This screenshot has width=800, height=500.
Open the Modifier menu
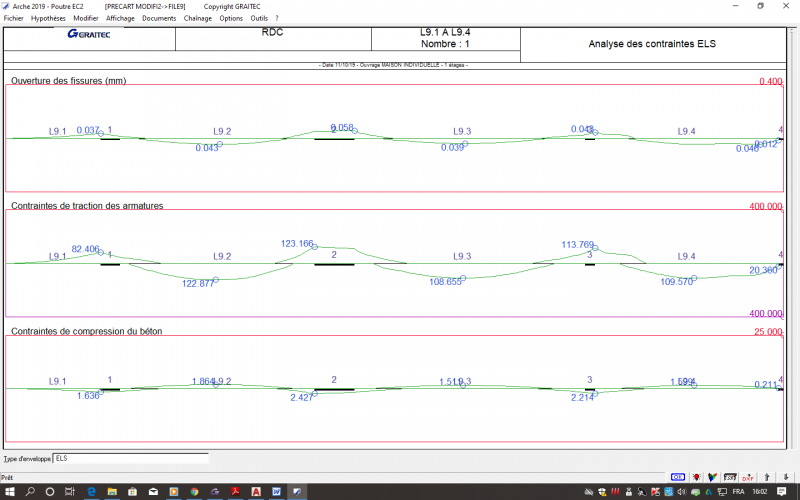point(86,18)
